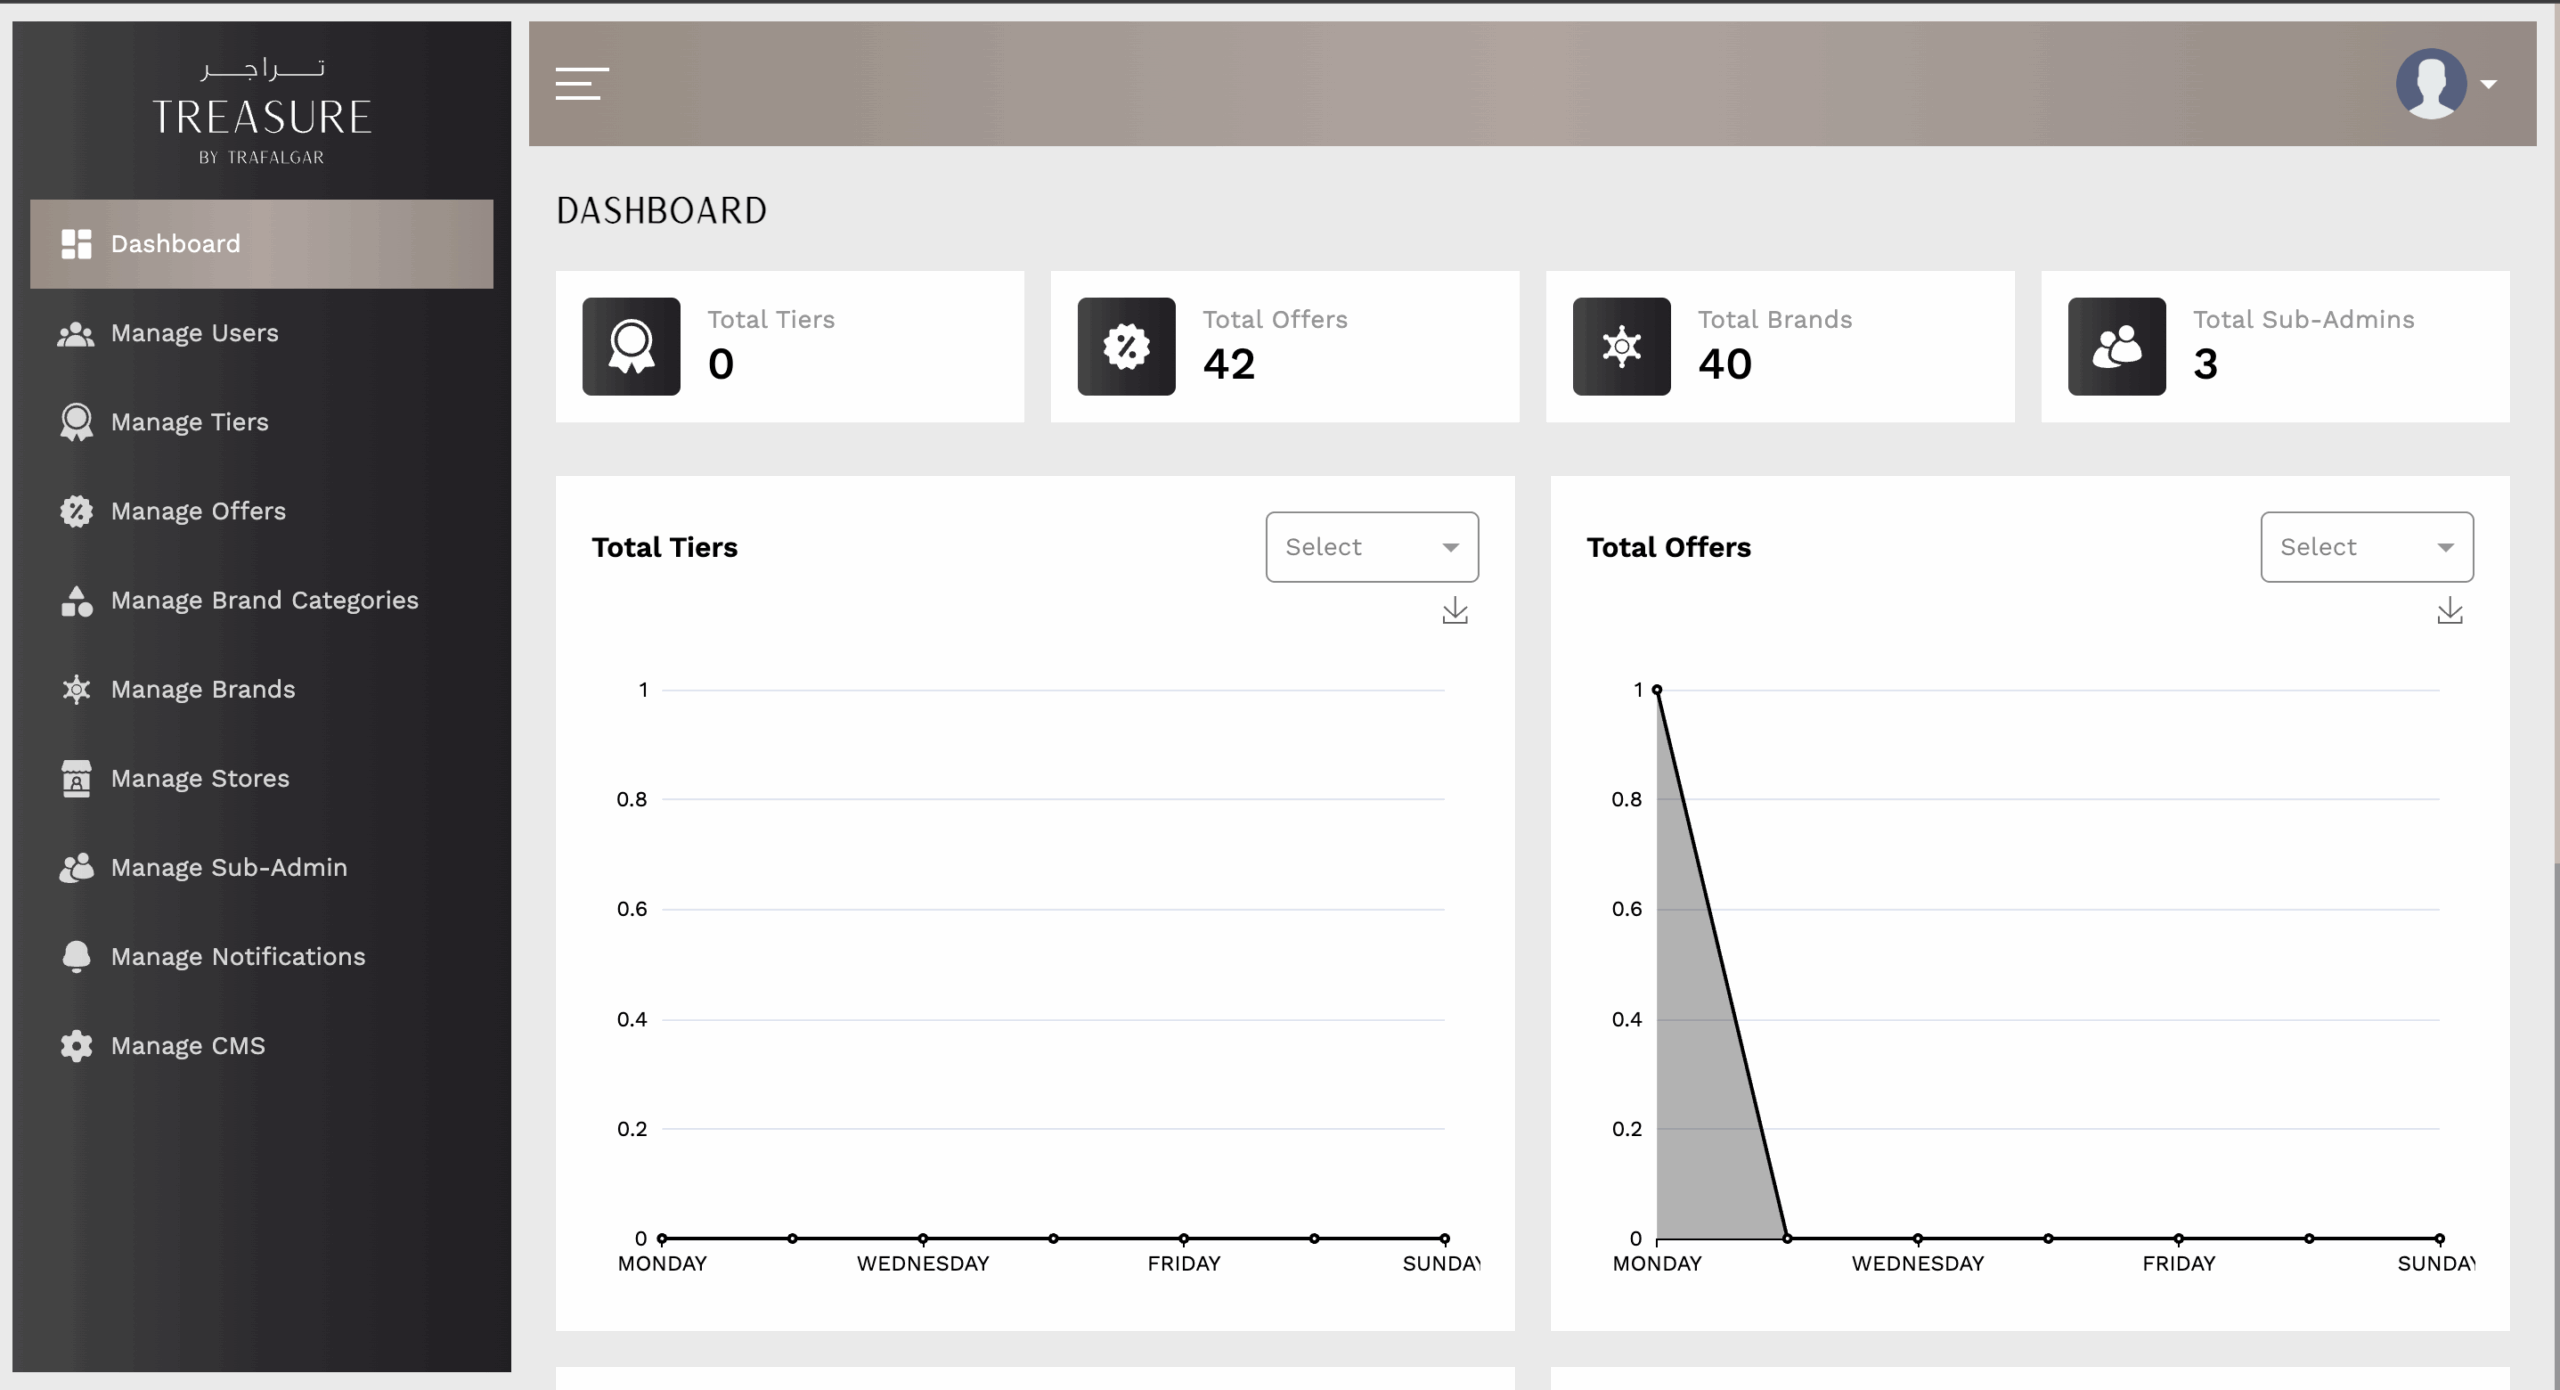Toggle the hamburger sidebar menu icon
This screenshot has height=1390, width=2560.
click(582, 84)
